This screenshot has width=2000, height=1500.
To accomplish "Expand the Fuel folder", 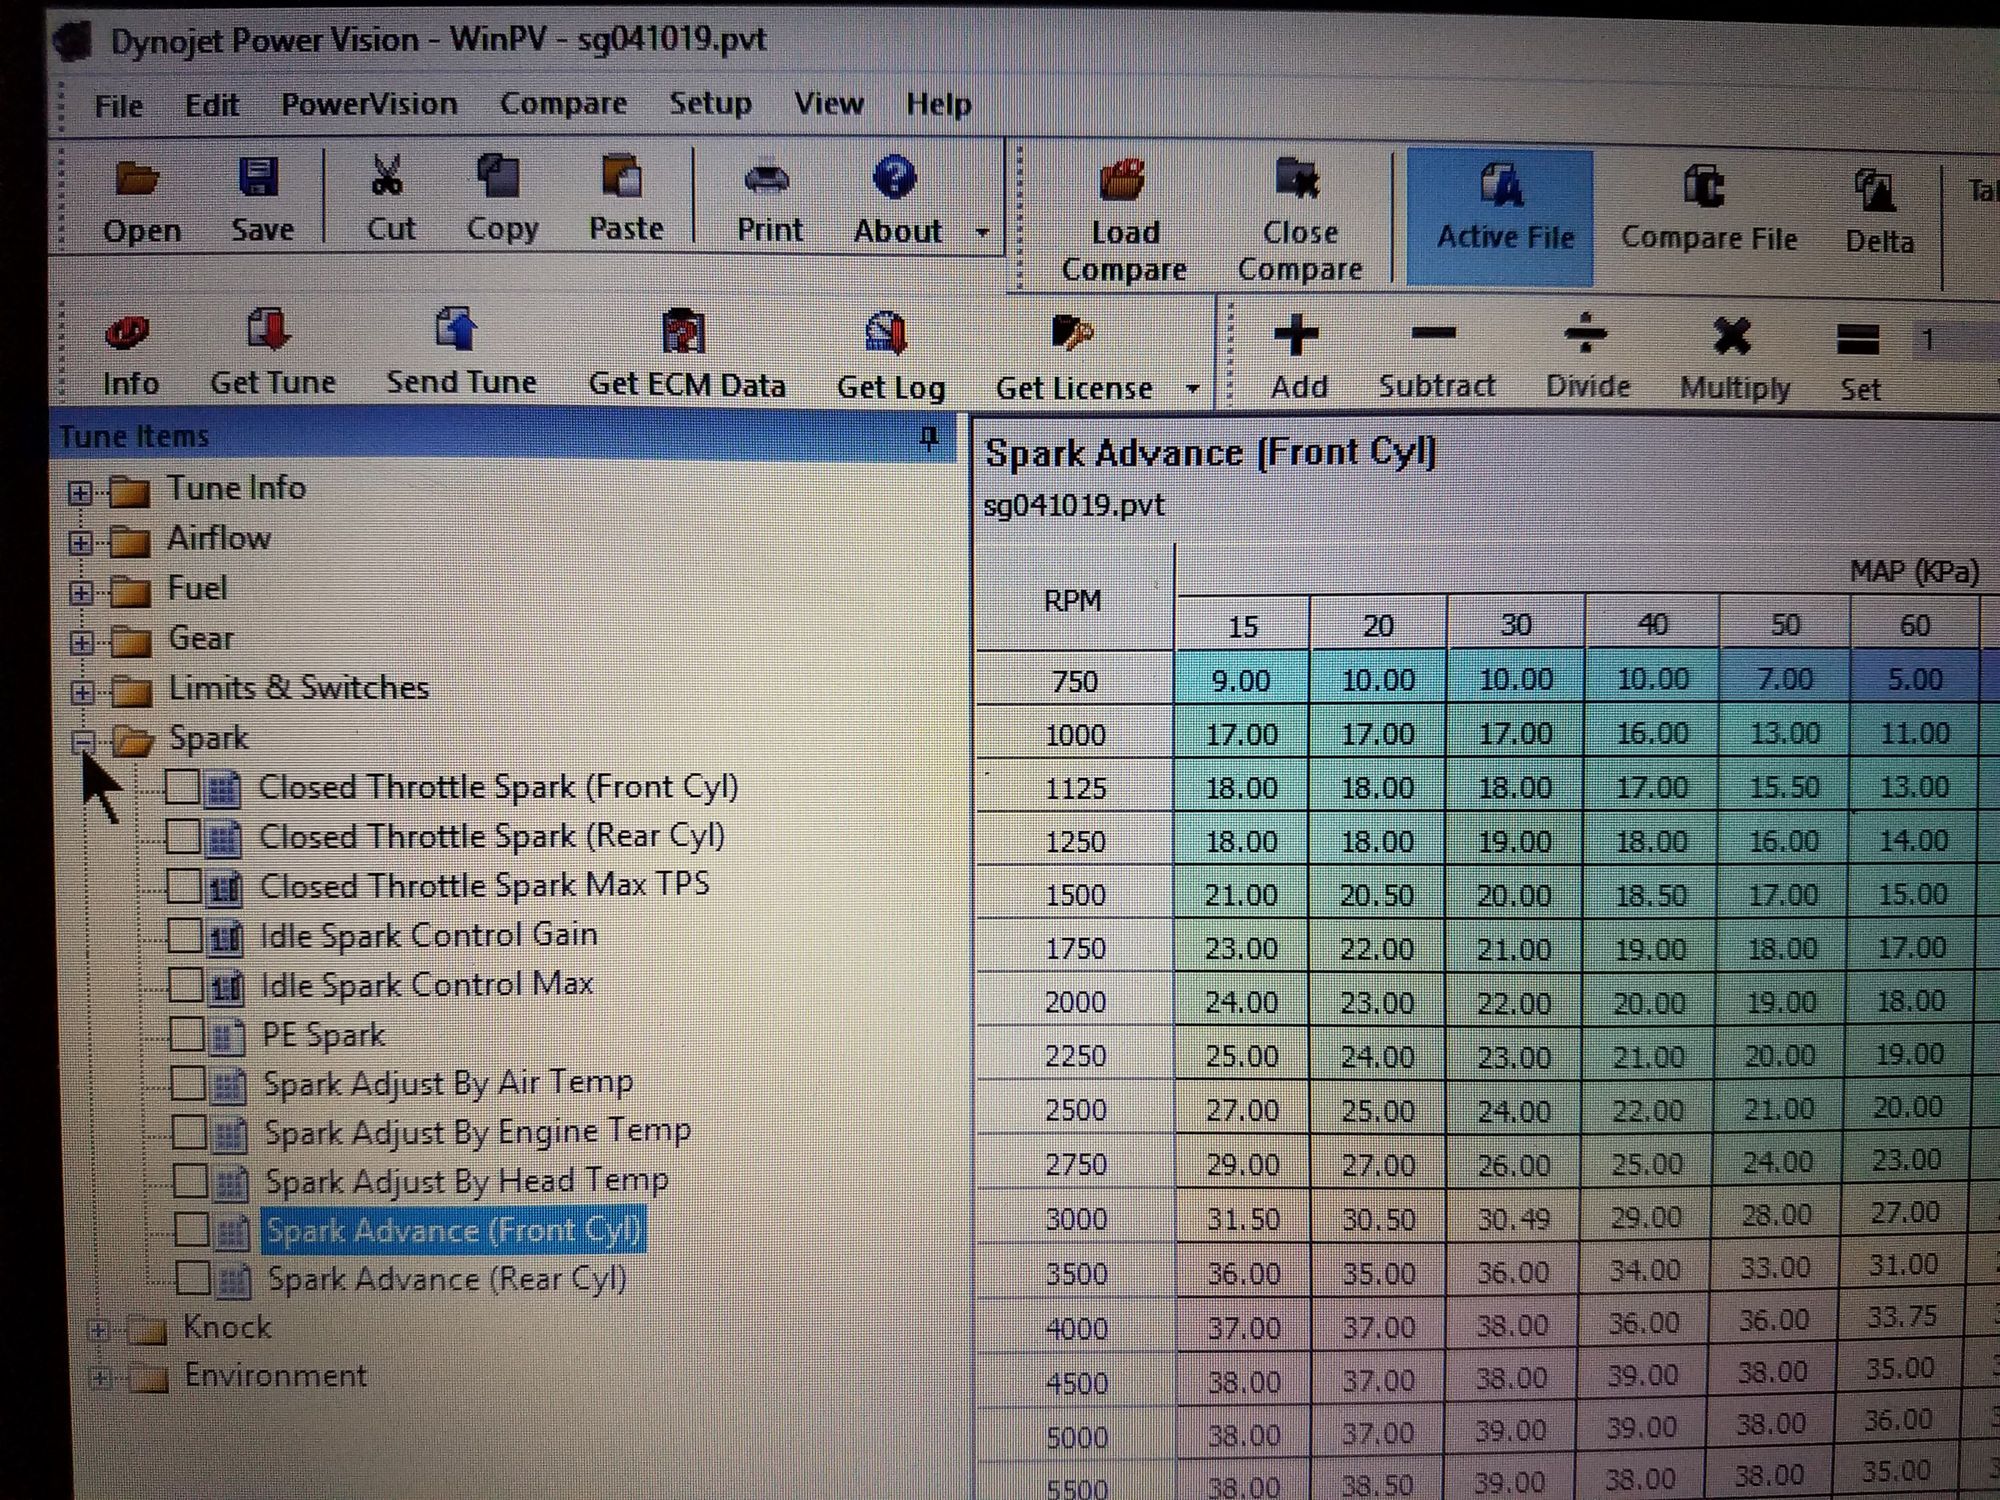I will [81, 592].
